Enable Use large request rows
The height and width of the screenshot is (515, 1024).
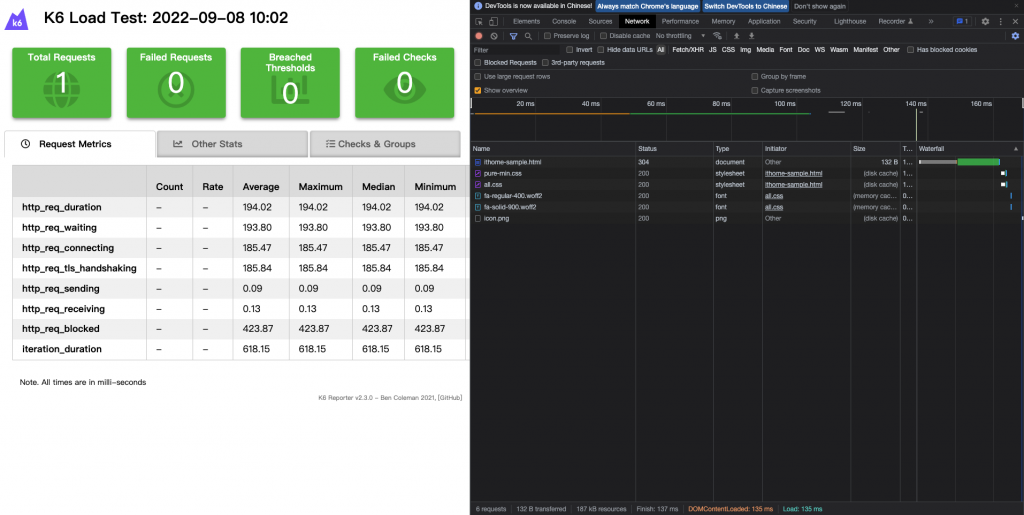[477, 76]
